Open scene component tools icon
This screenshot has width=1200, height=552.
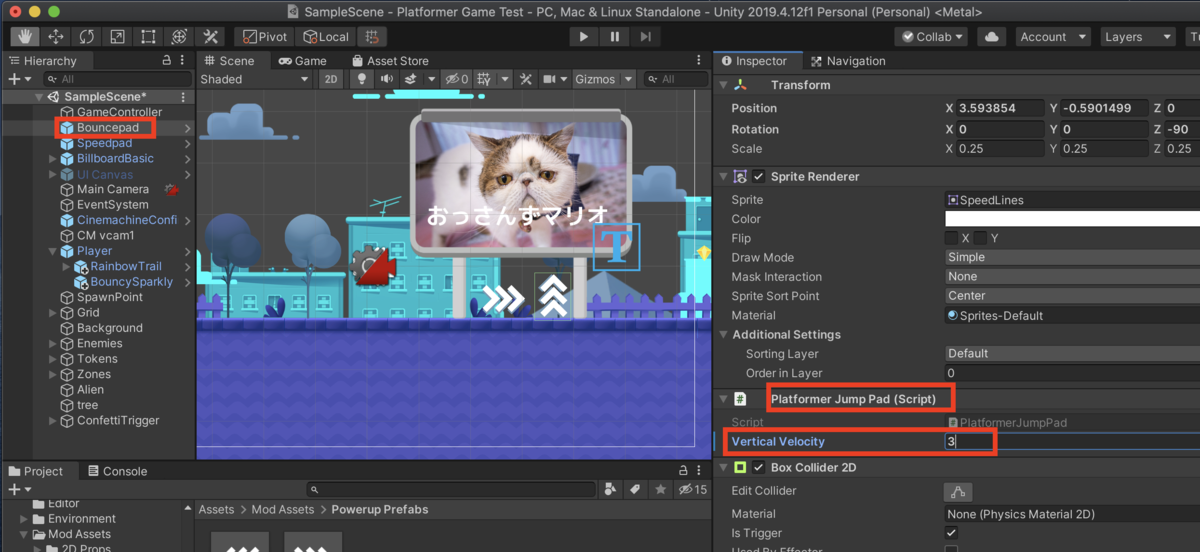click(526, 79)
